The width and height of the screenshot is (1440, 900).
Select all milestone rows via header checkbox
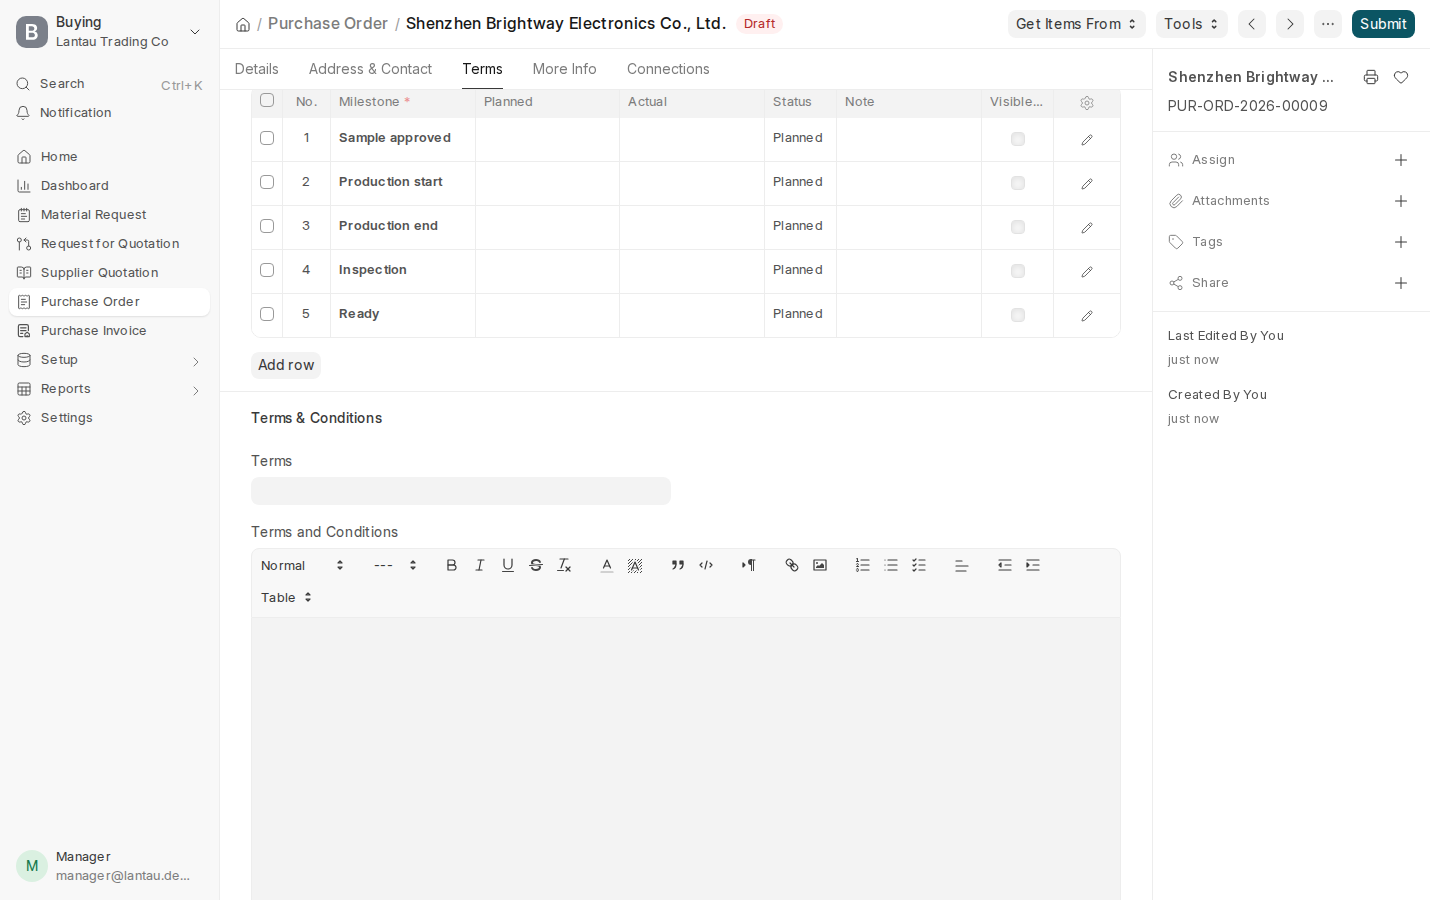267,100
